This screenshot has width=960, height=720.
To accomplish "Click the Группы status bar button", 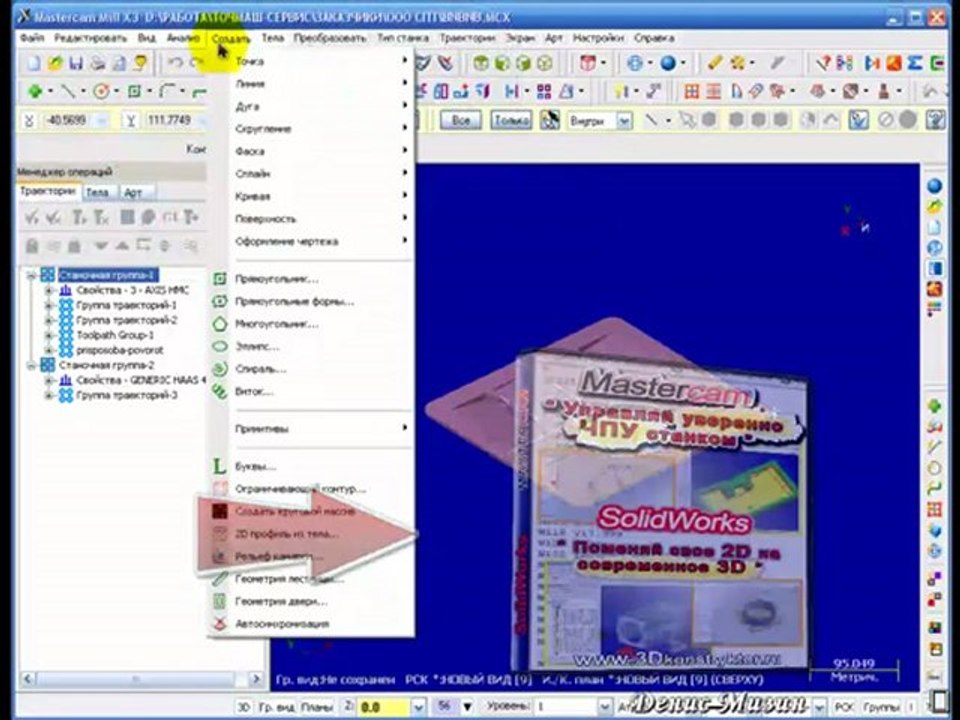I will pos(881,707).
